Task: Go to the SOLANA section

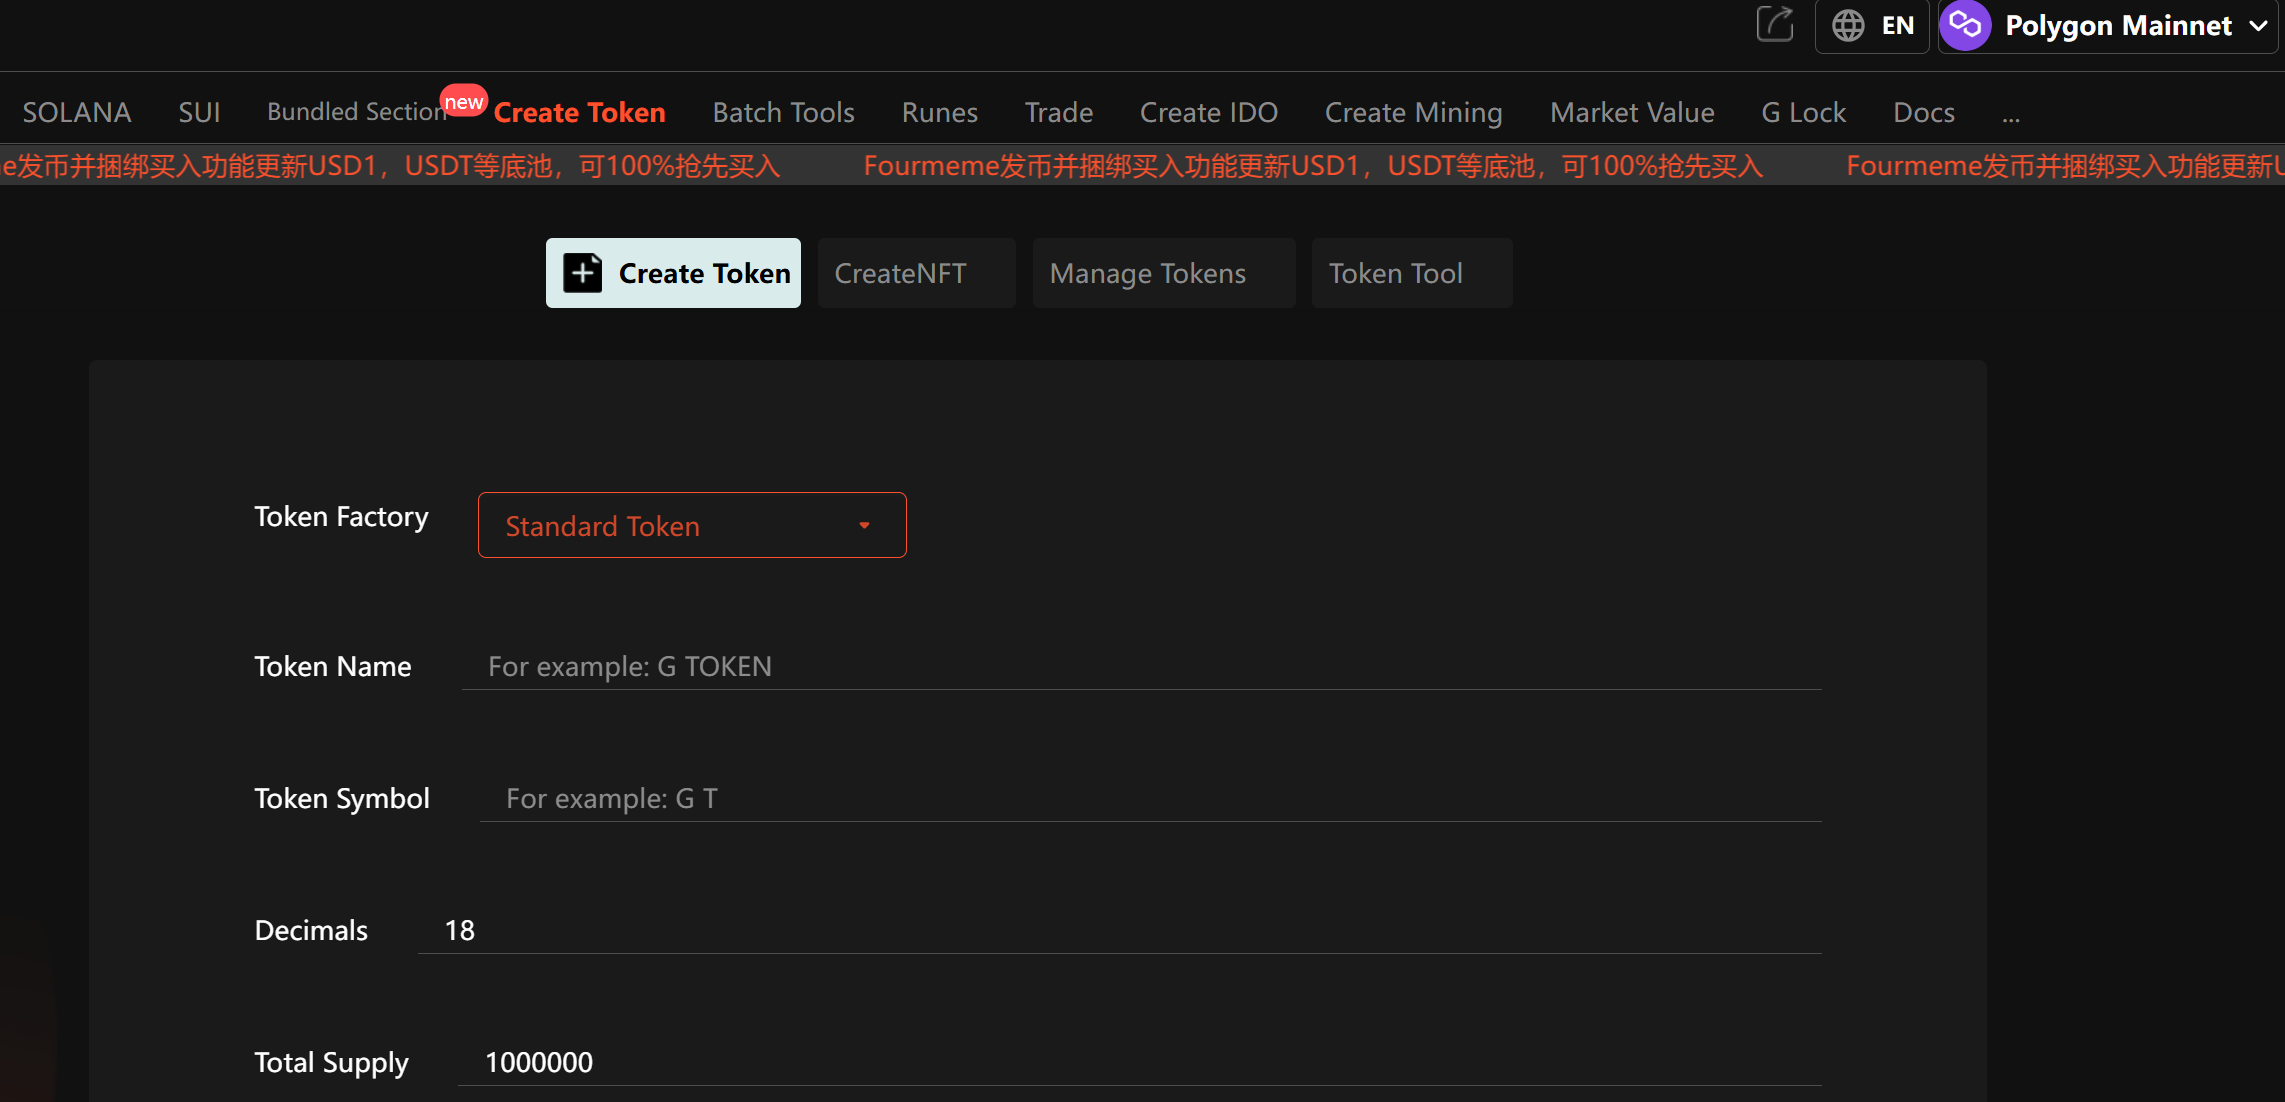Action: click(77, 112)
